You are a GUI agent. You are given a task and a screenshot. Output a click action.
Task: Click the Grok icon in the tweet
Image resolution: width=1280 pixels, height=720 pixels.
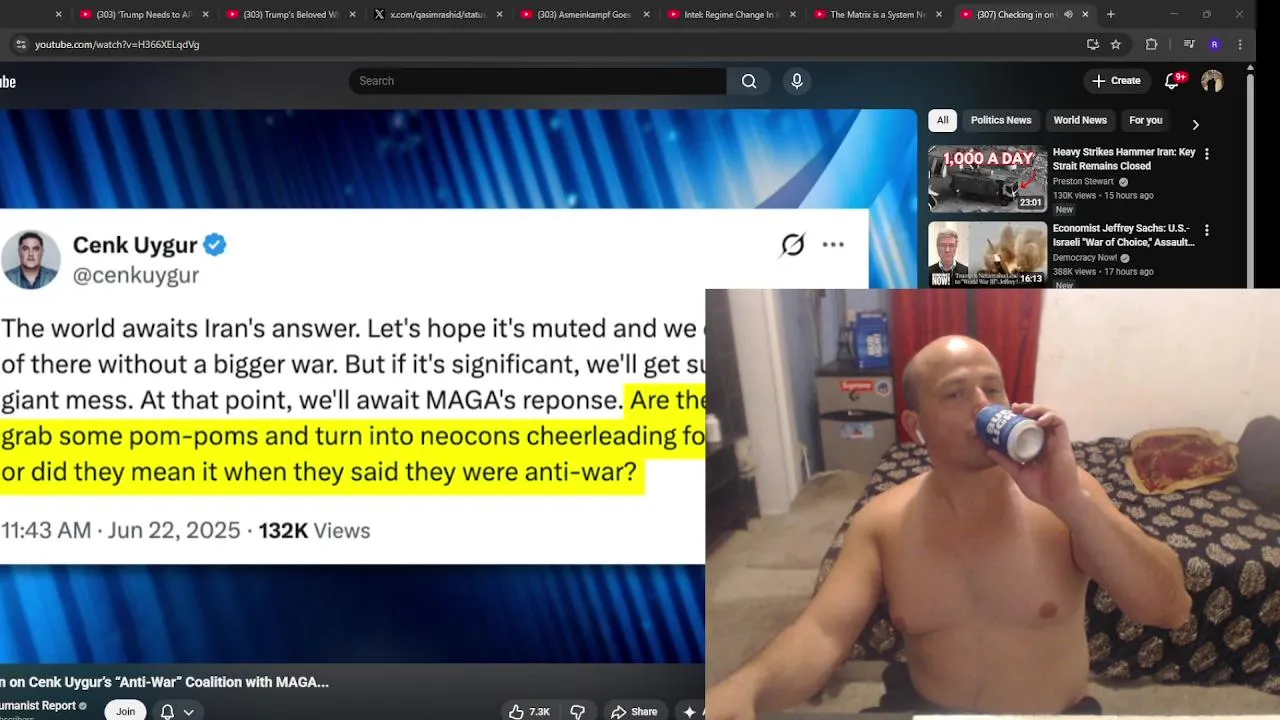793,245
